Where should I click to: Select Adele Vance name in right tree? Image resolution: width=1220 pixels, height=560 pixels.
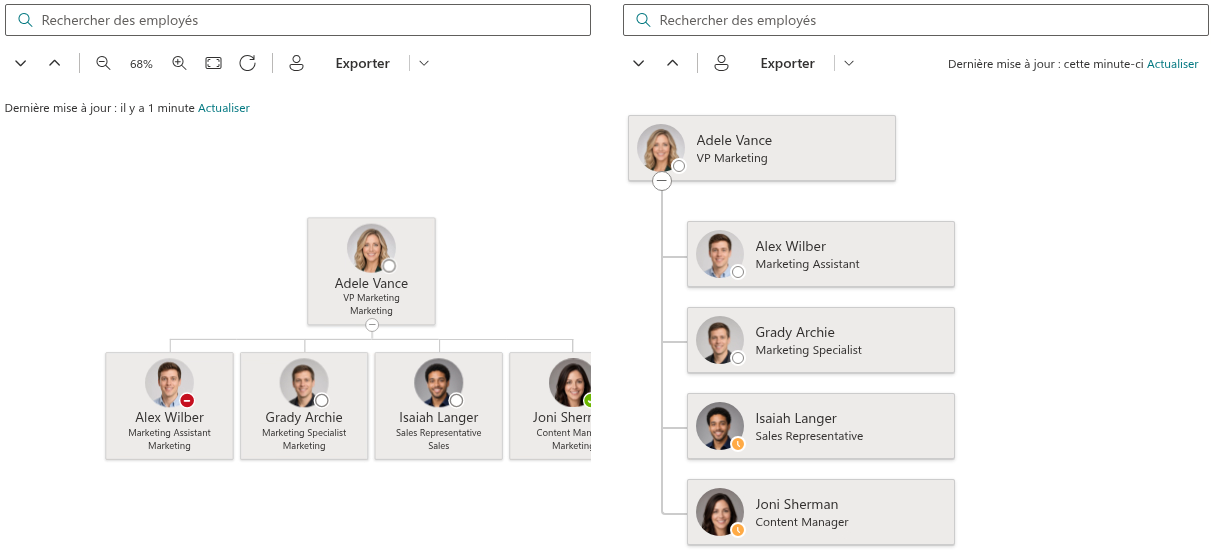pos(734,140)
